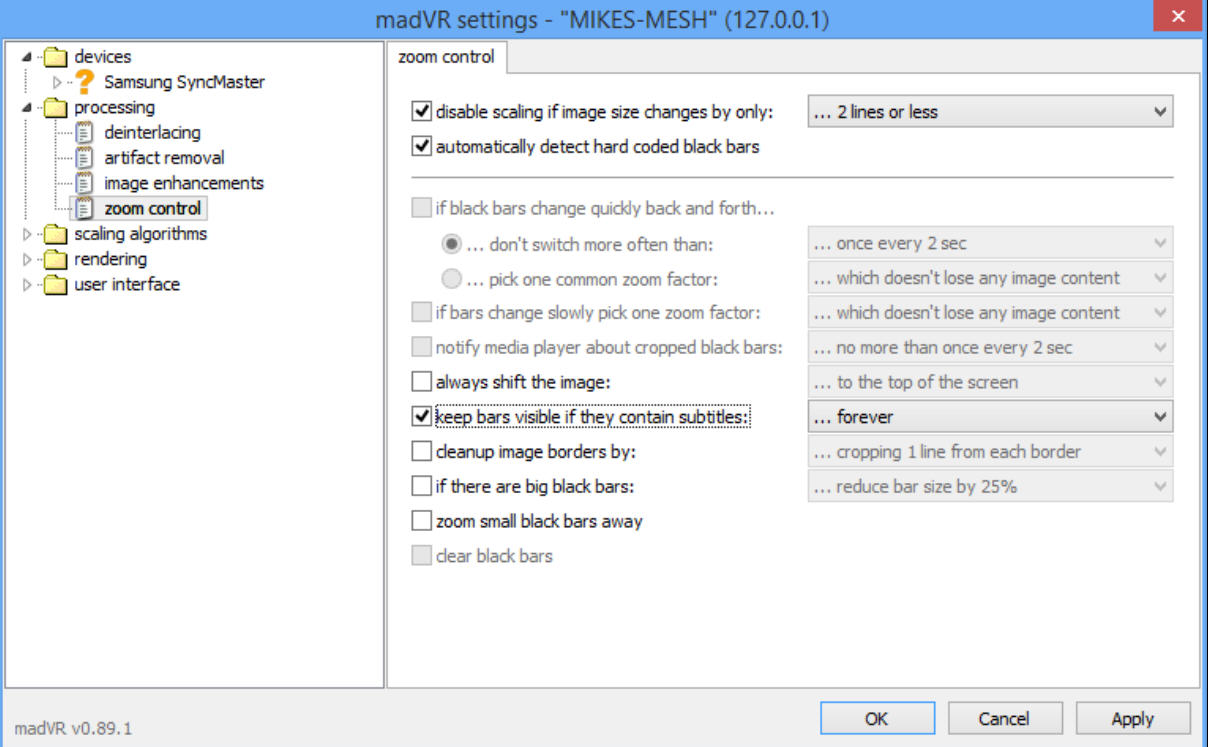Close the madVR settings window
This screenshot has height=747, width=1208.
point(1177,17)
